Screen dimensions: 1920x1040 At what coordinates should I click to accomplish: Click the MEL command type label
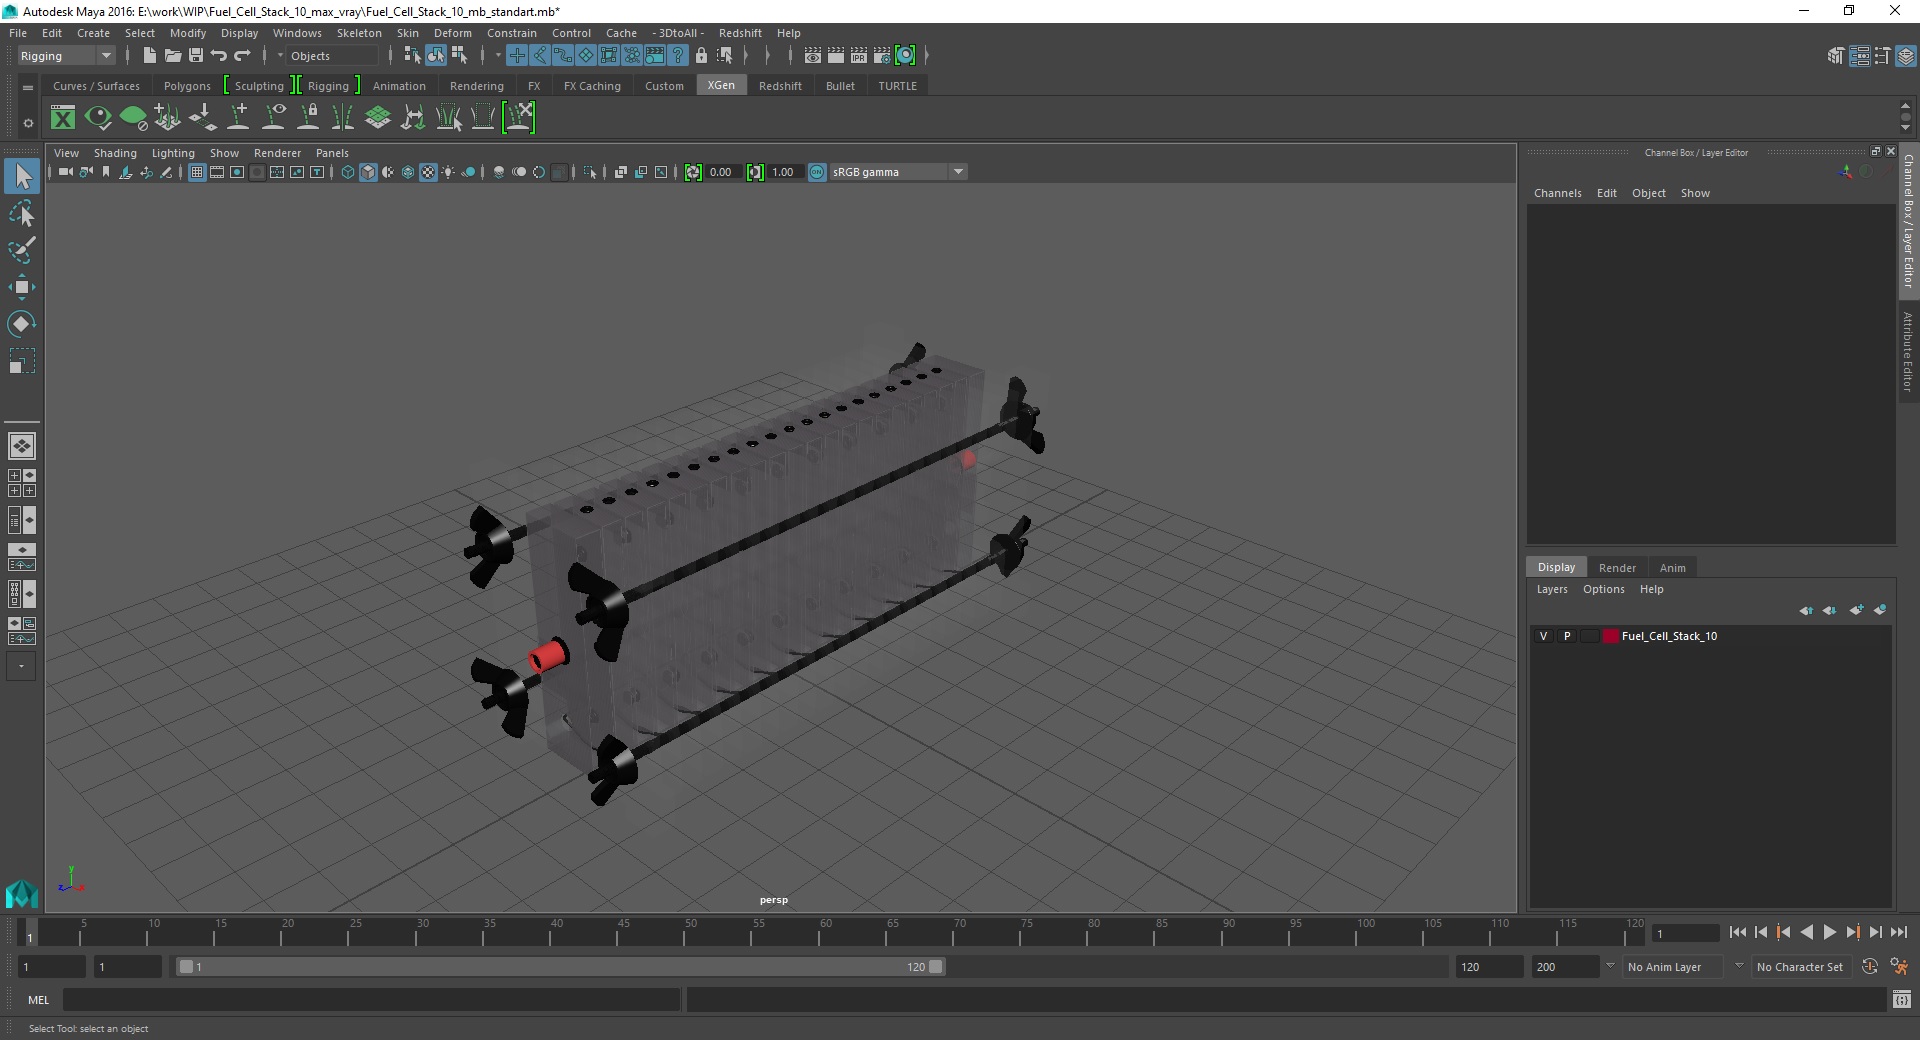point(38,999)
